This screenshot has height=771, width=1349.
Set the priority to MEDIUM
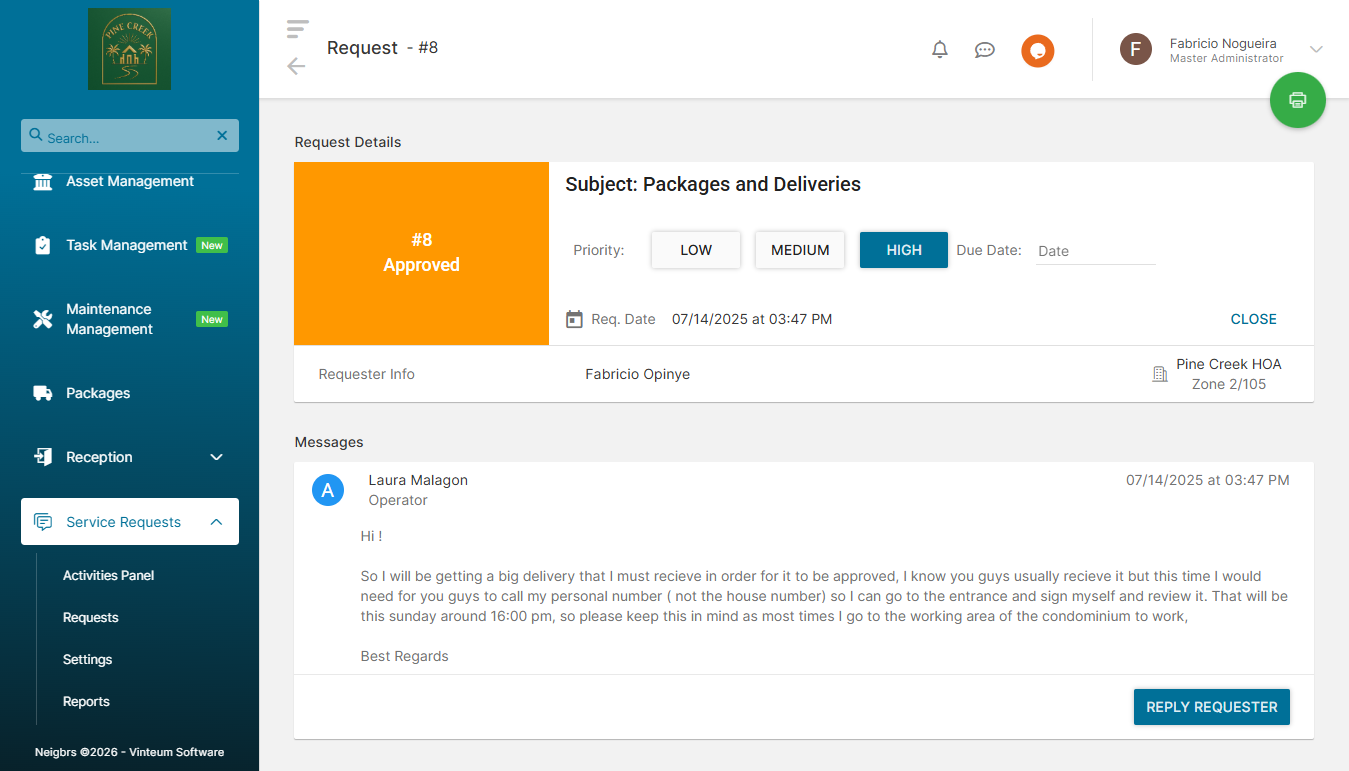pos(800,250)
